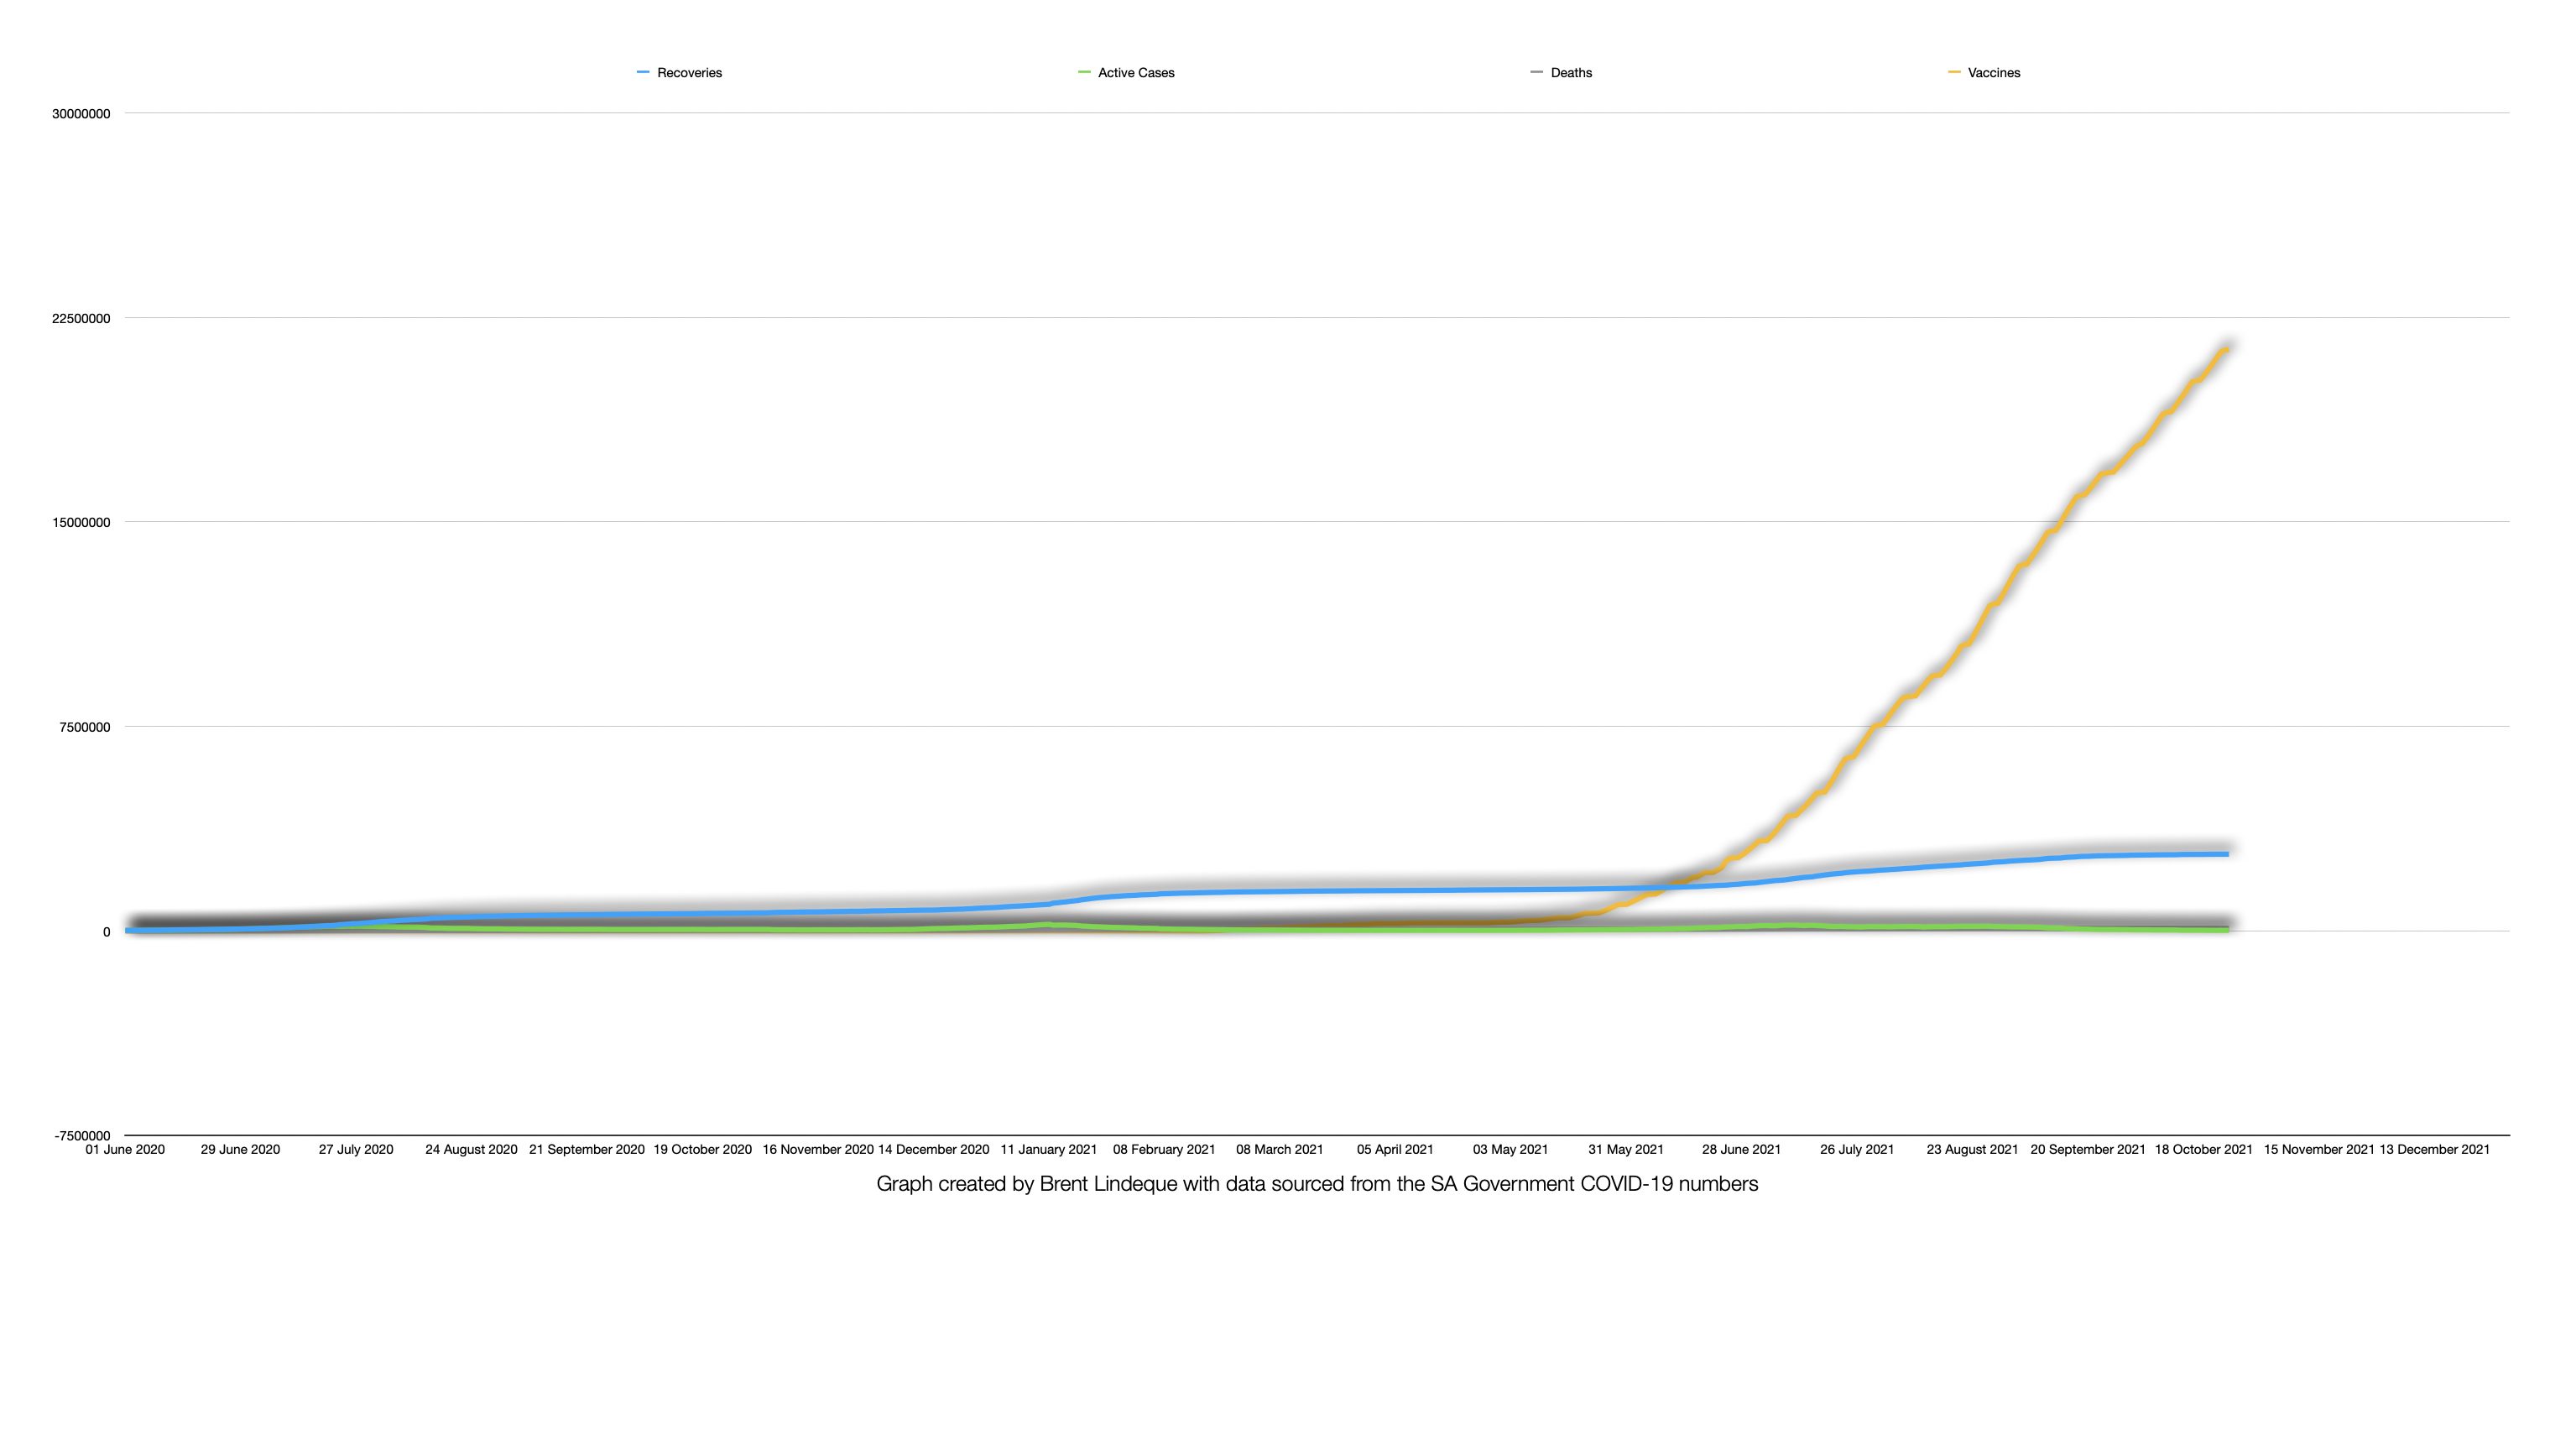Click the Brent Lindeque graph caption text
The width and height of the screenshot is (2576, 1440).
(1316, 1184)
